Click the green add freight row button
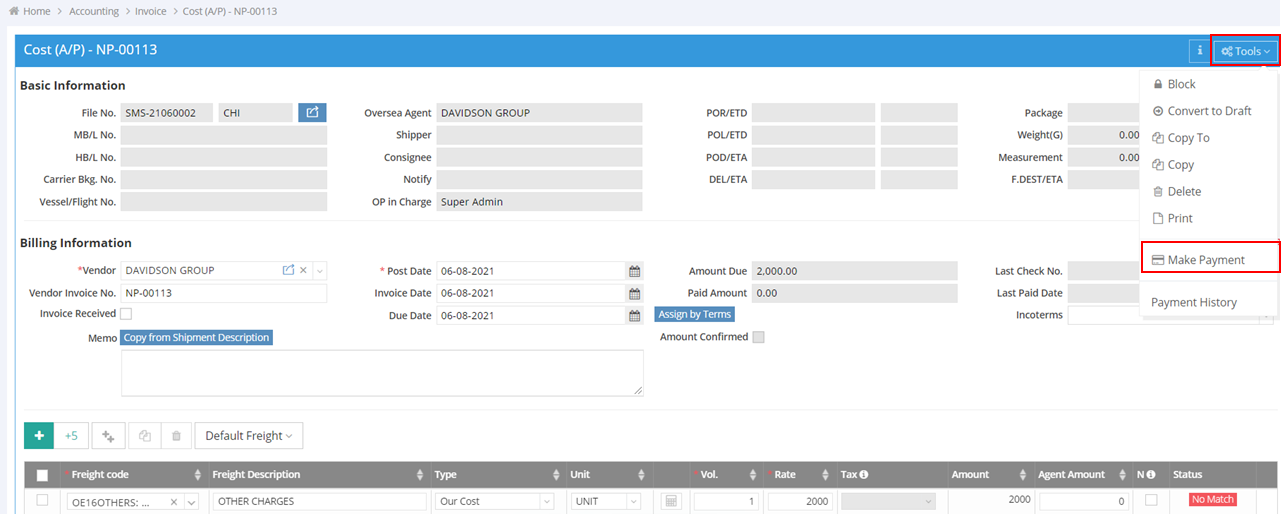This screenshot has width=1281, height=514. [x=38, y=436]
